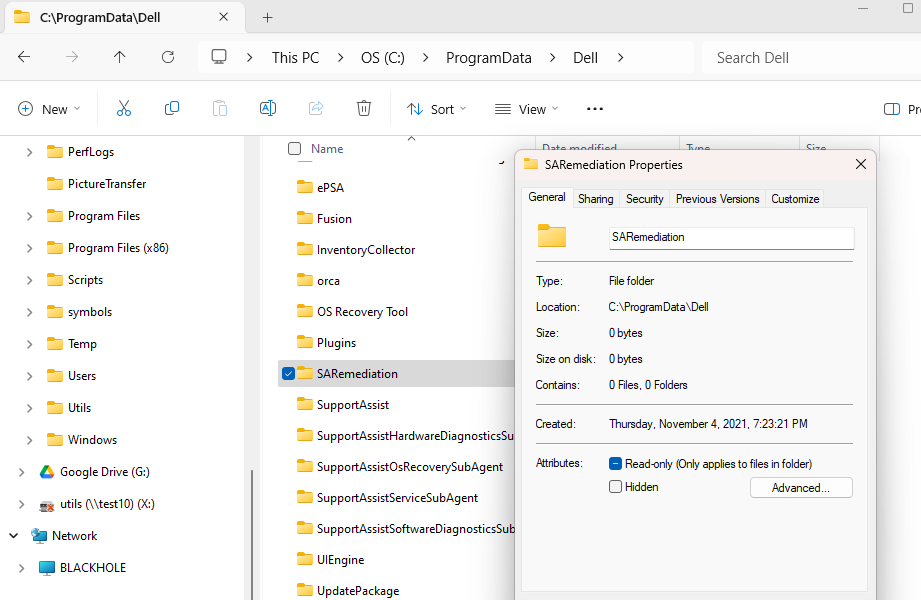
Task: Switch to the Customize tab
Action: (795, 199)
